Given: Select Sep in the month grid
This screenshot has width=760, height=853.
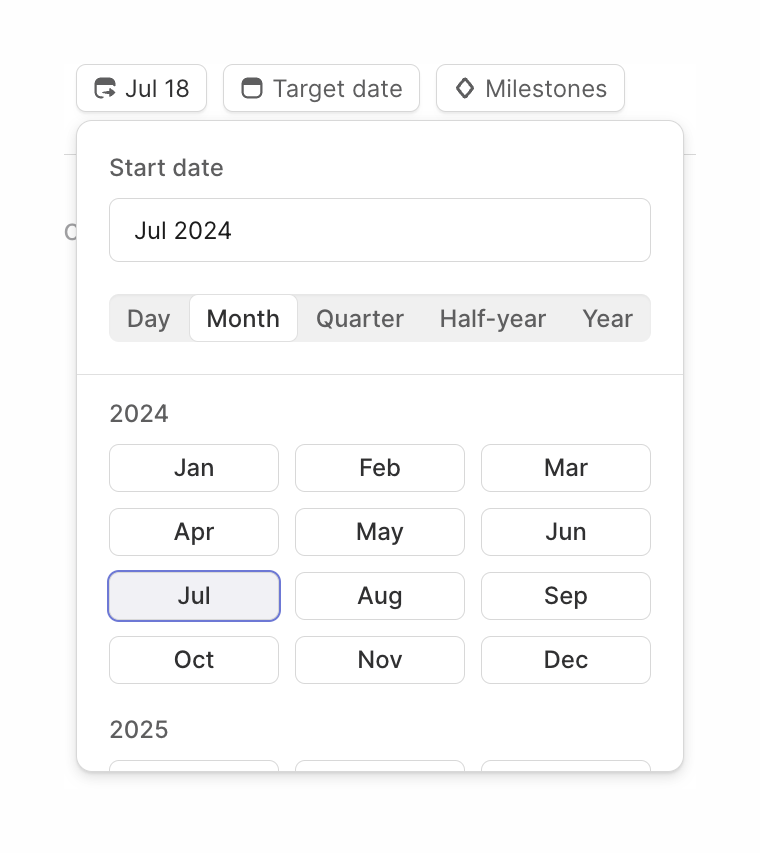Looking at the screenshot, I should (x=565, y=596).
